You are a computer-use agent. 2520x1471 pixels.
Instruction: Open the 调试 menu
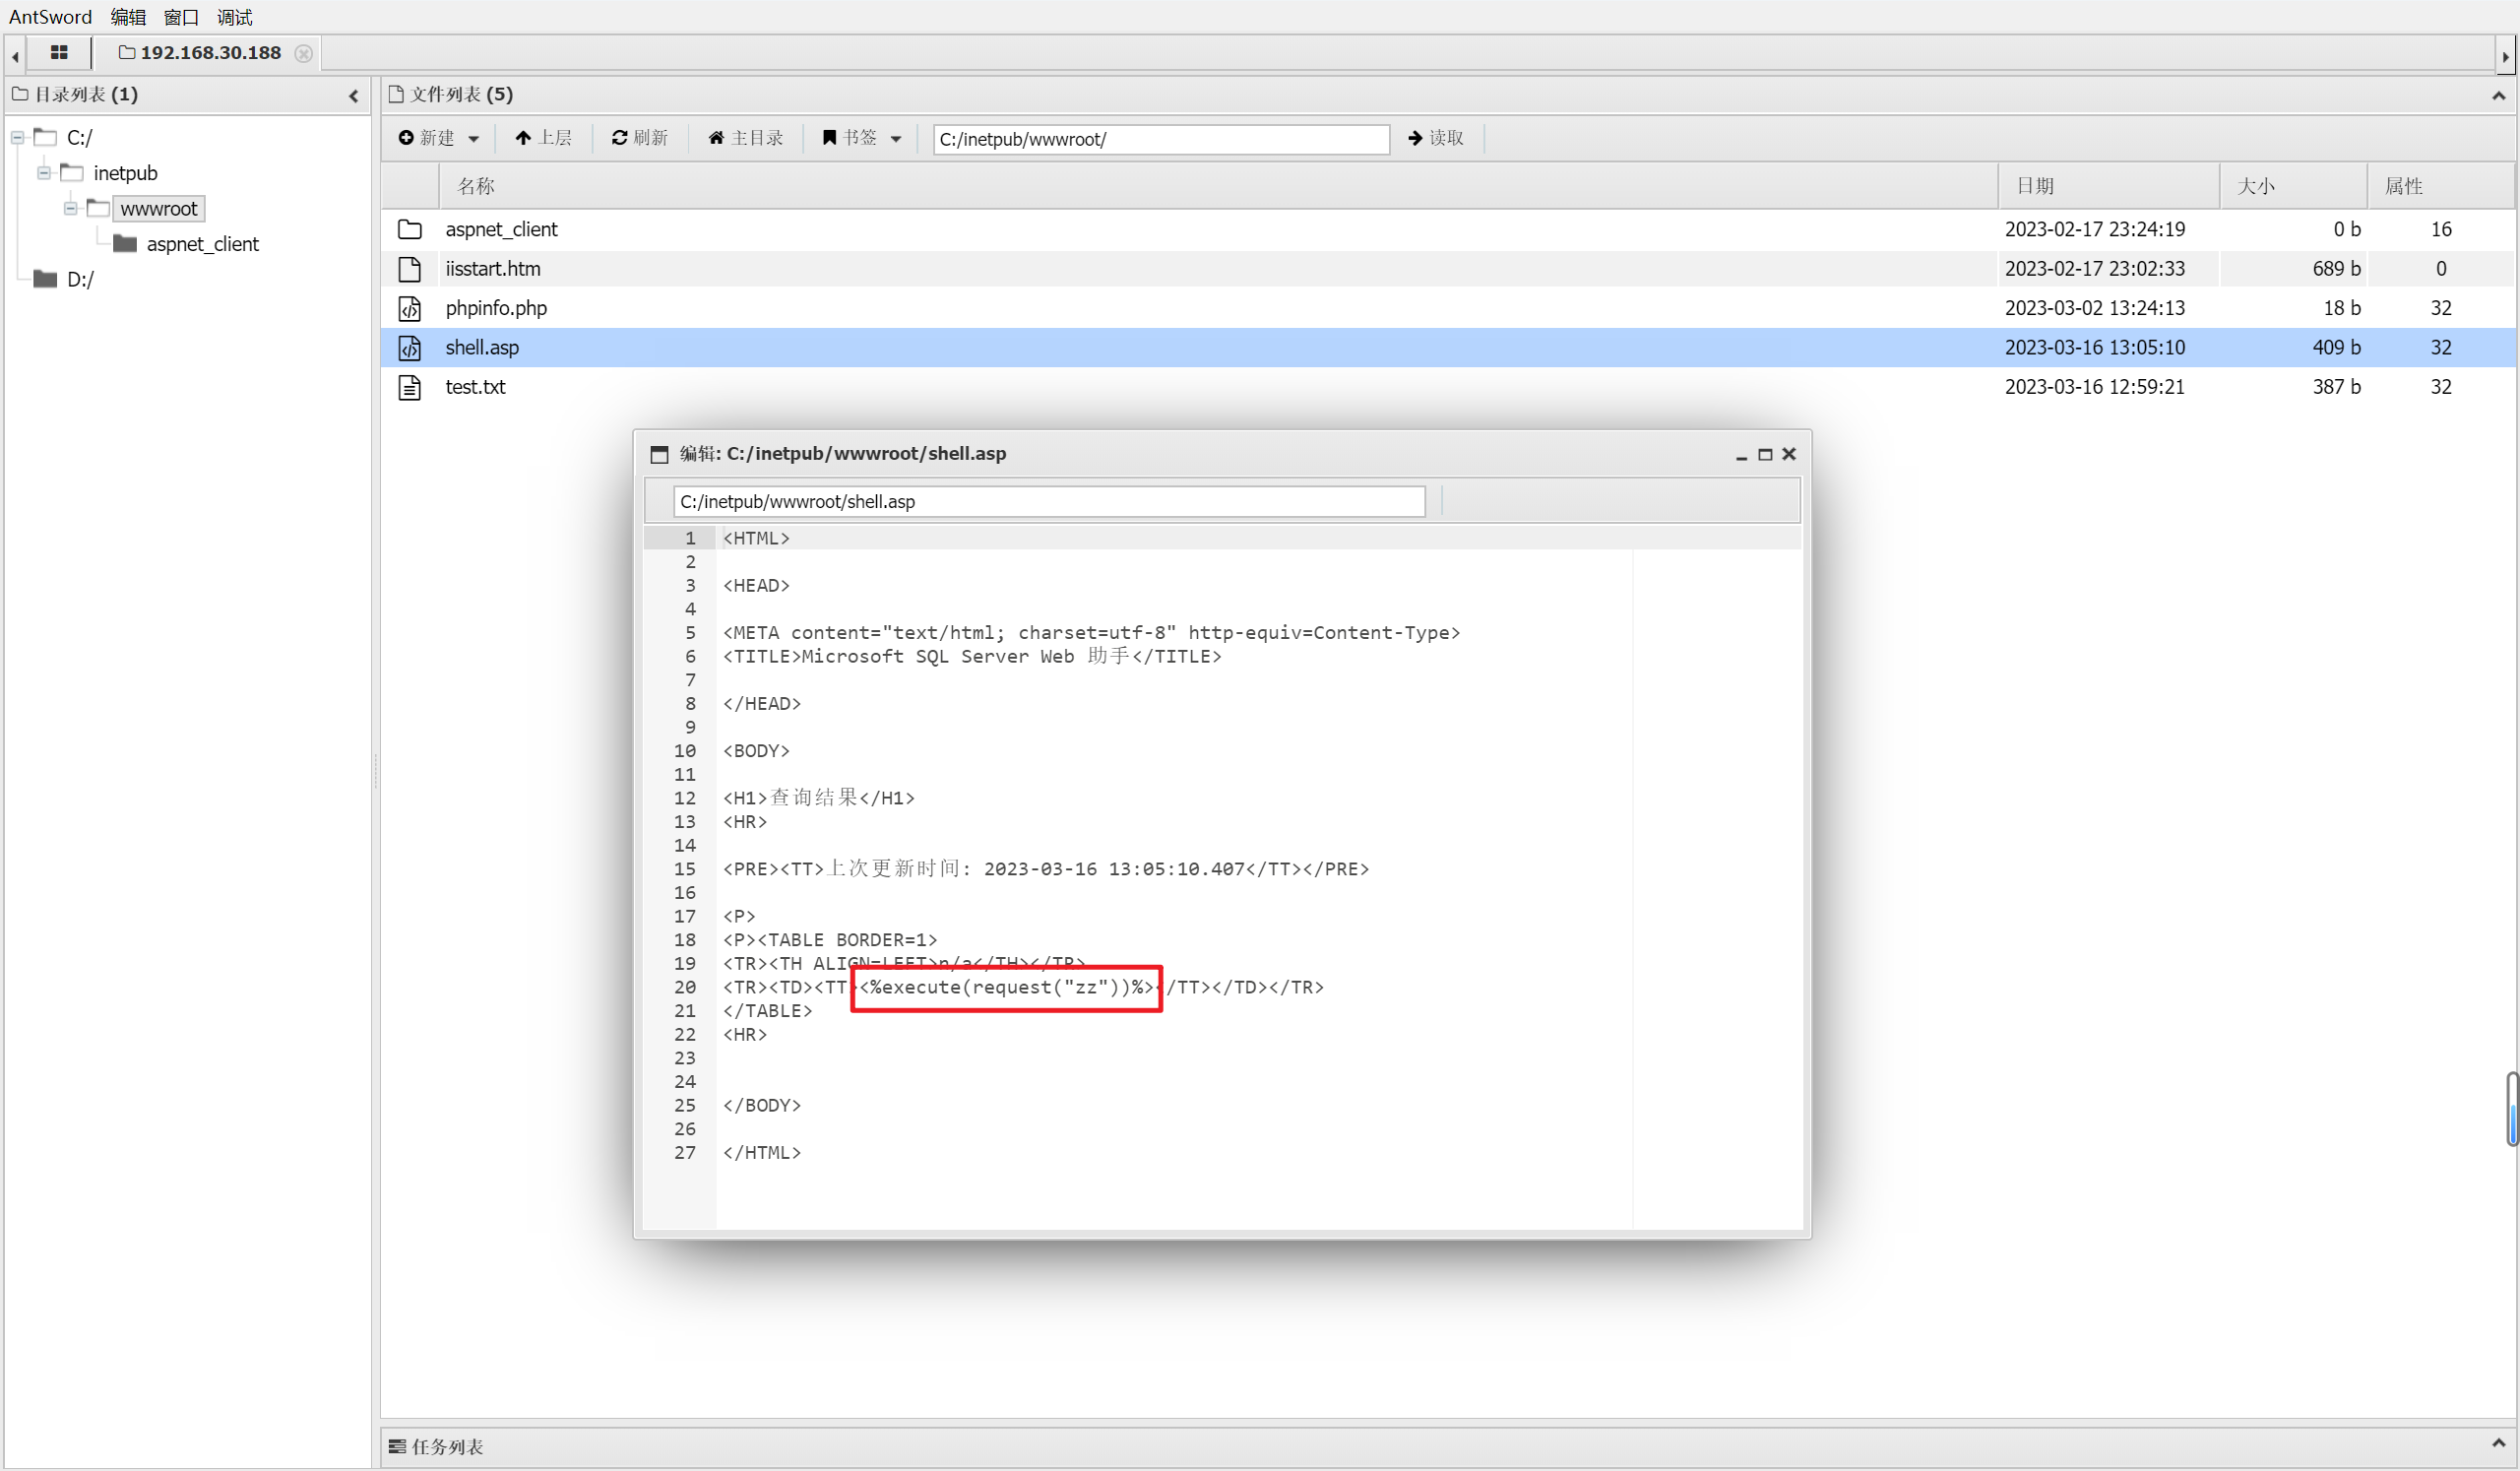click(235, 17)
